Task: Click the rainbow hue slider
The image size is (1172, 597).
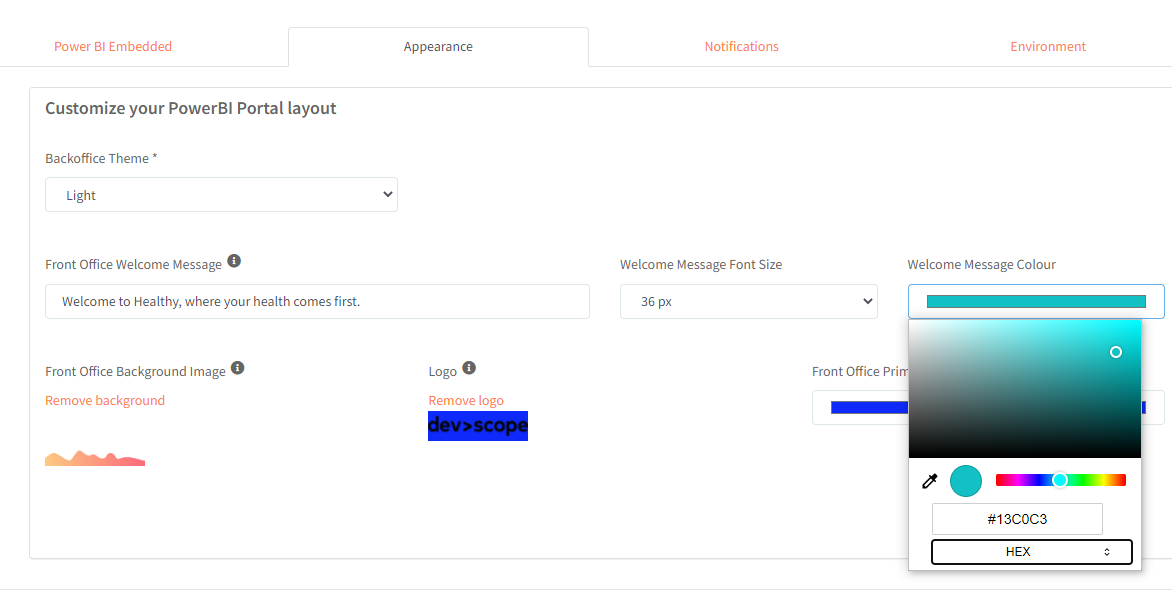Action: click(x=1061, y=480)
